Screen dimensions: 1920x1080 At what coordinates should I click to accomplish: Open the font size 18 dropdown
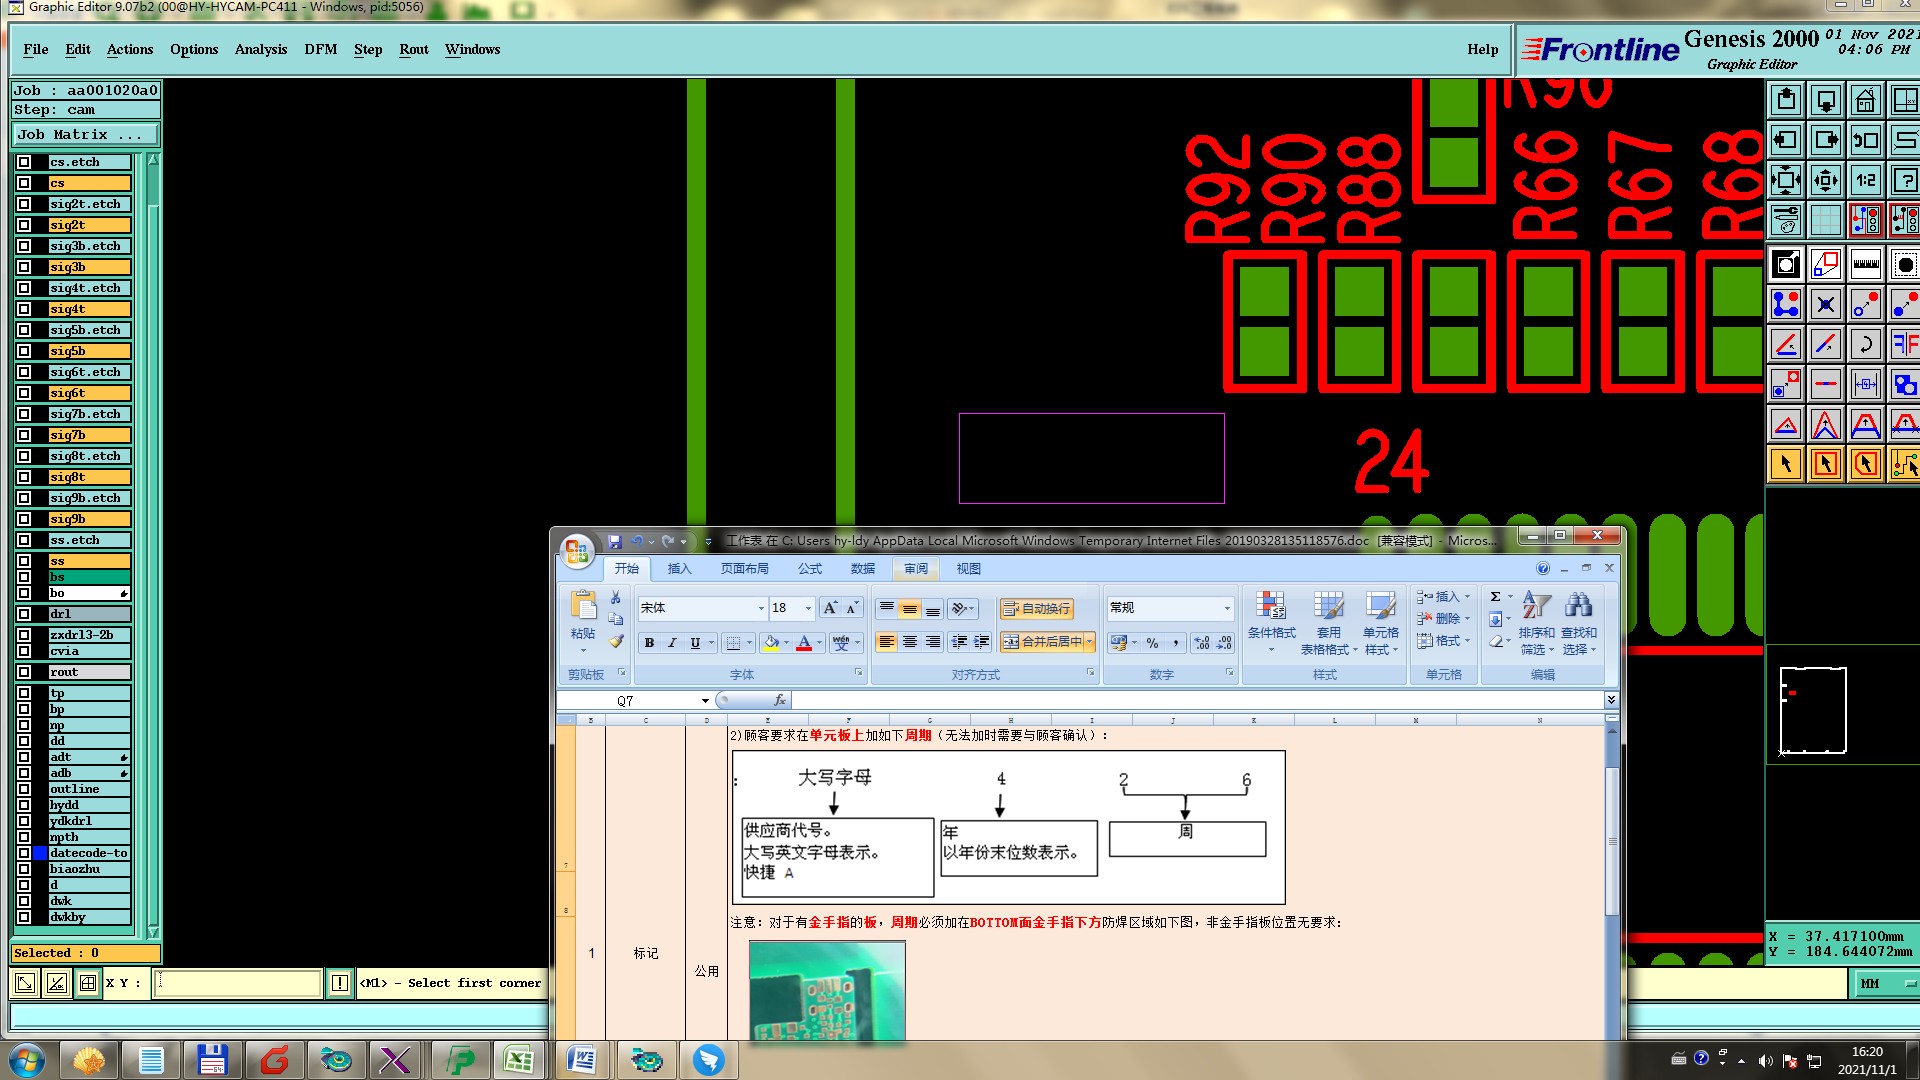point(808,608)
